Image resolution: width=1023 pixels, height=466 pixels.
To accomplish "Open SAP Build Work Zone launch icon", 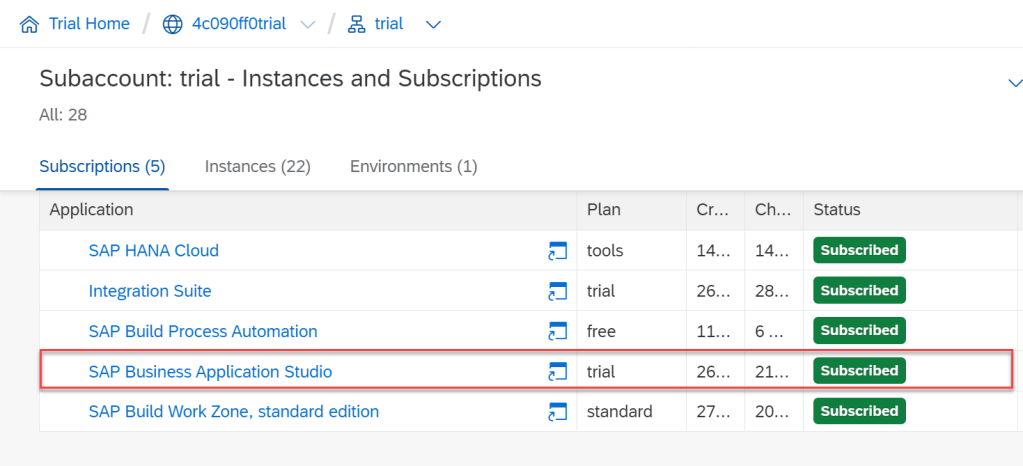I will tap(557, 412).
